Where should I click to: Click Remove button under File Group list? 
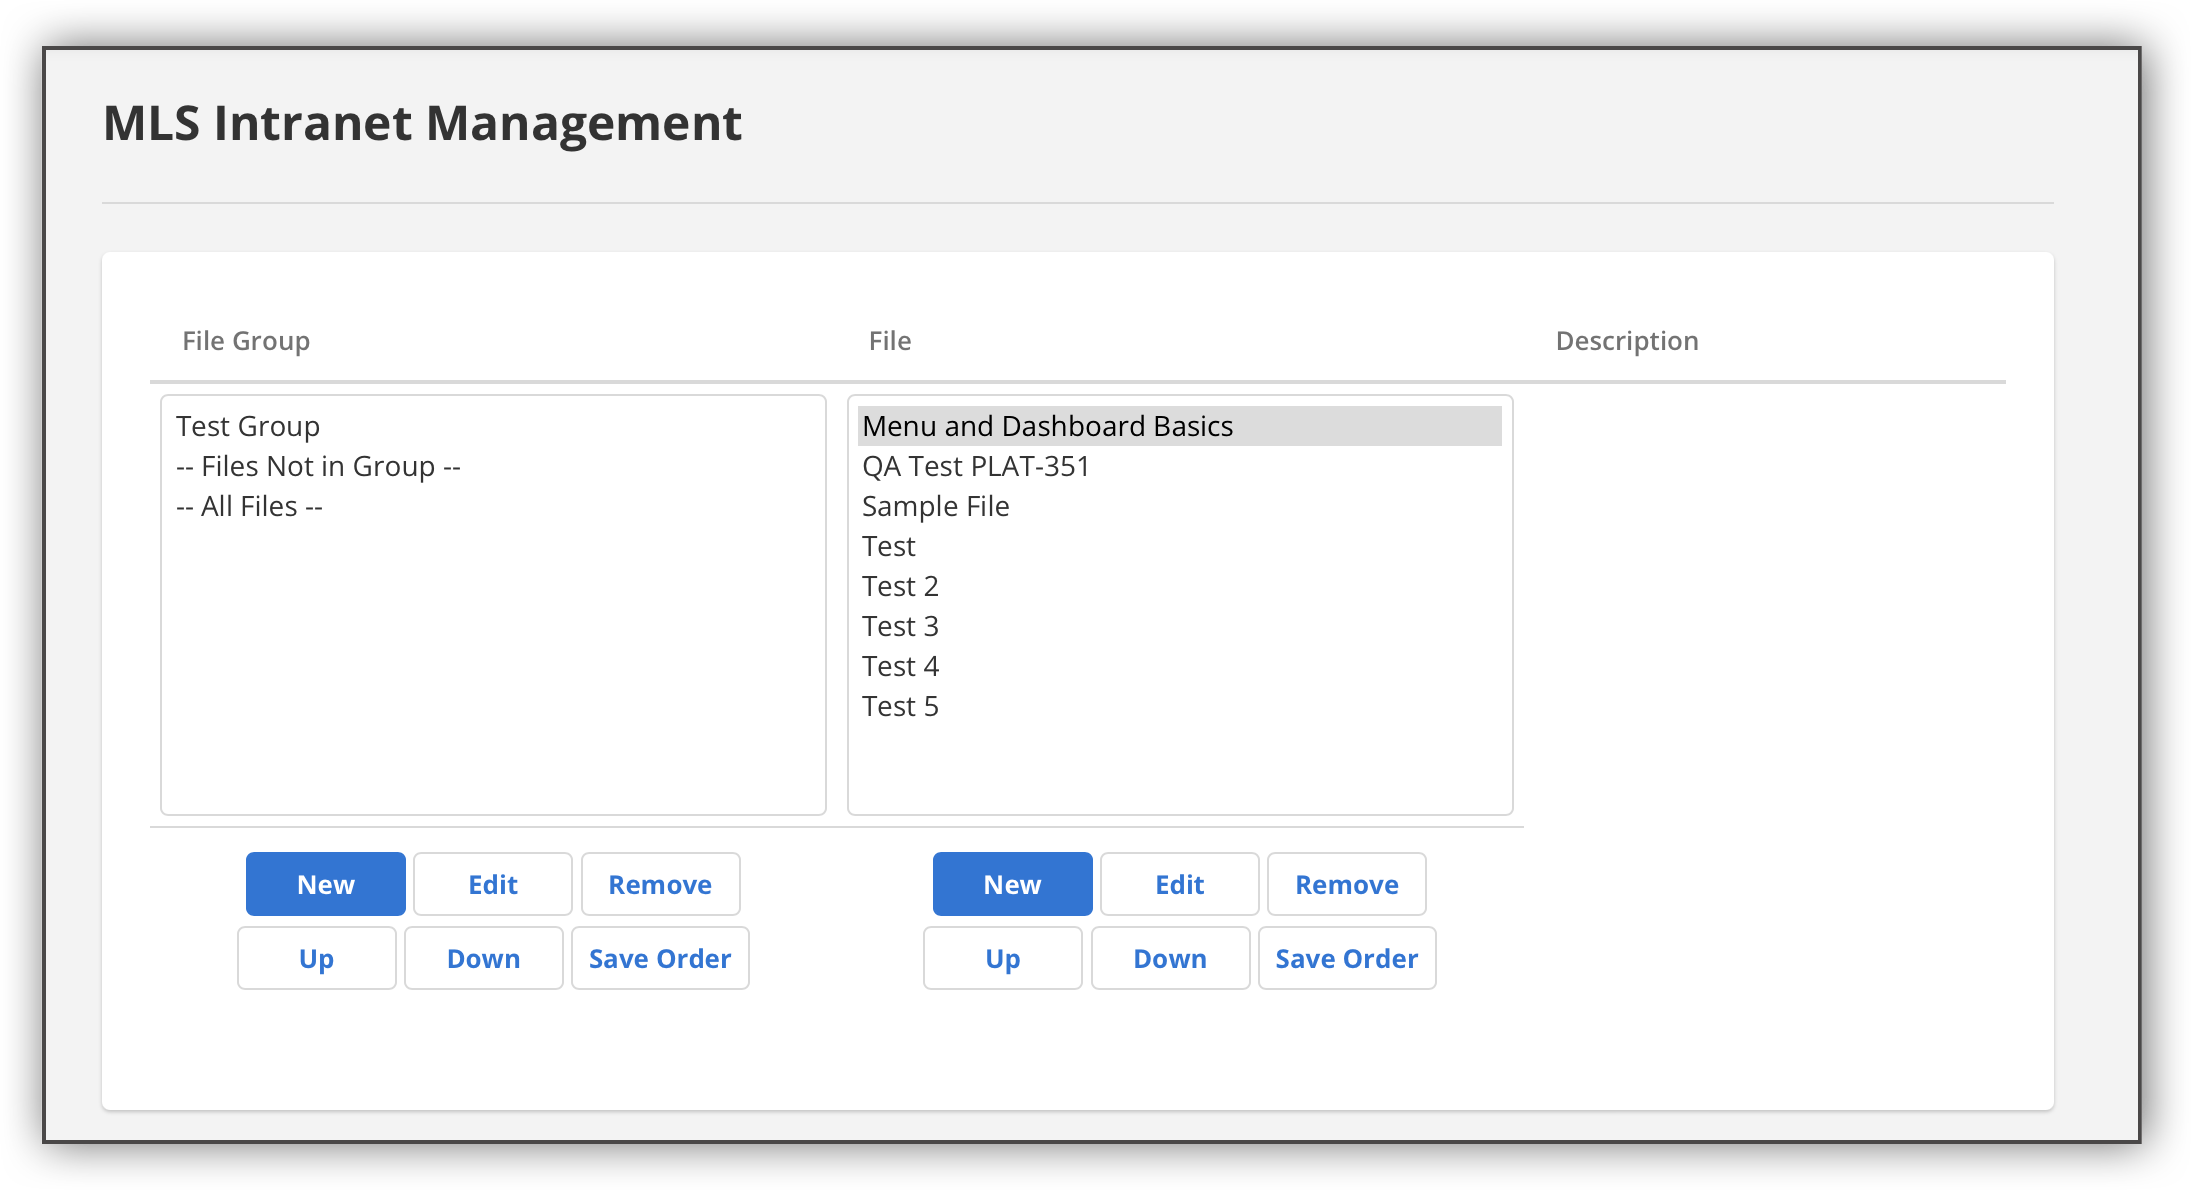(660, 884)
